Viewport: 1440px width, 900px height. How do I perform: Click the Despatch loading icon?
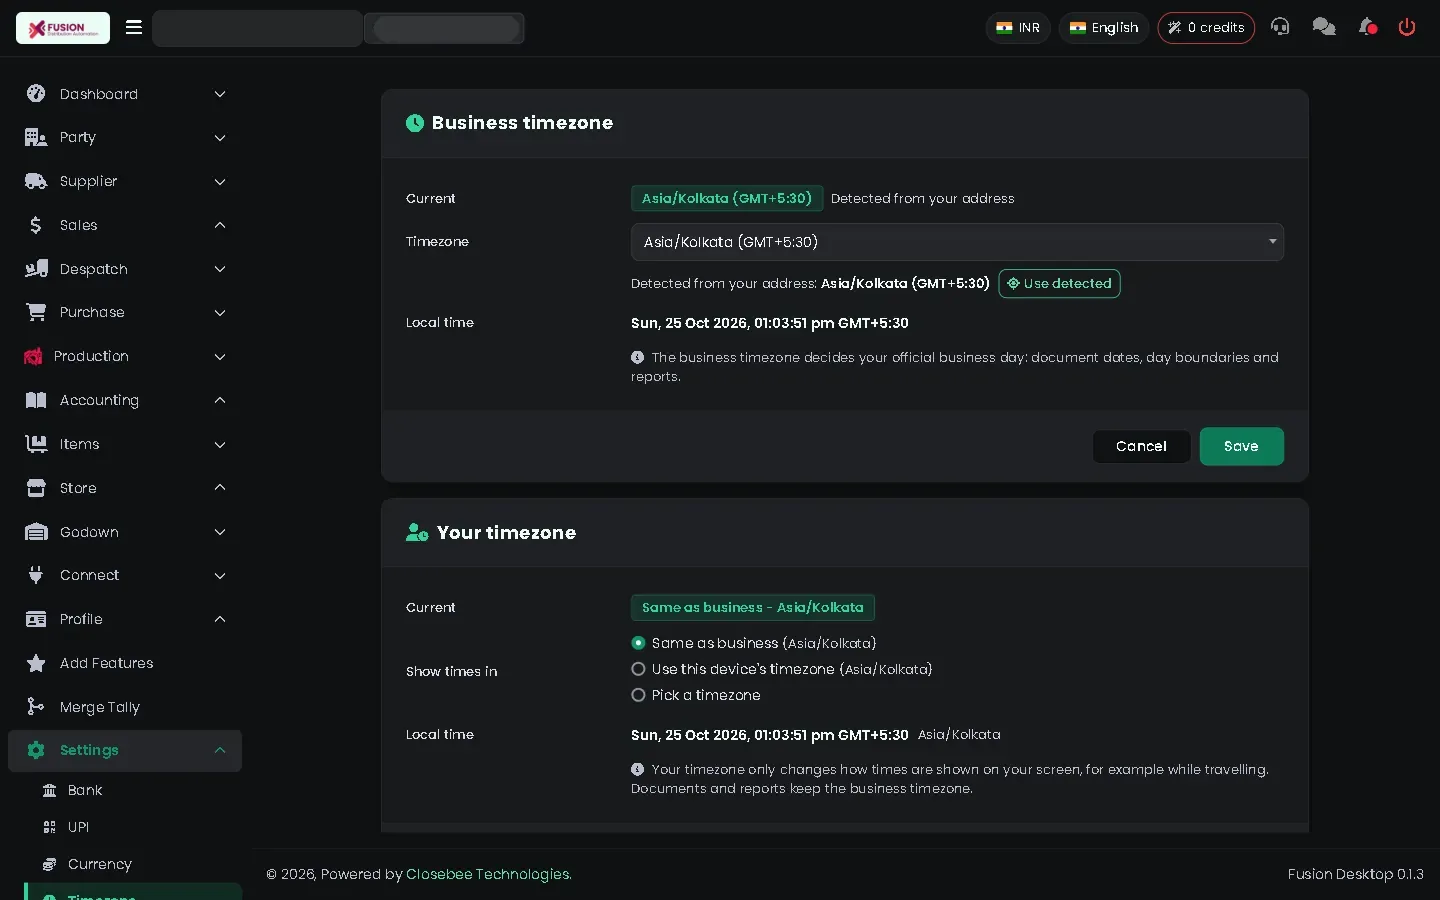[x=36, y=269]
